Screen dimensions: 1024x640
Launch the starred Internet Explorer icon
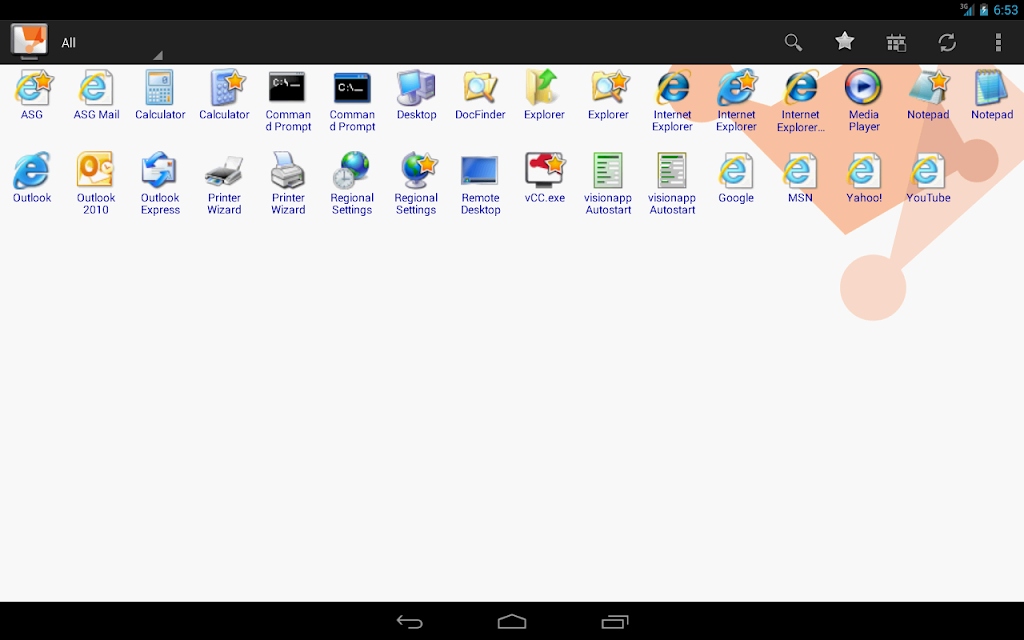coord(736,101)
